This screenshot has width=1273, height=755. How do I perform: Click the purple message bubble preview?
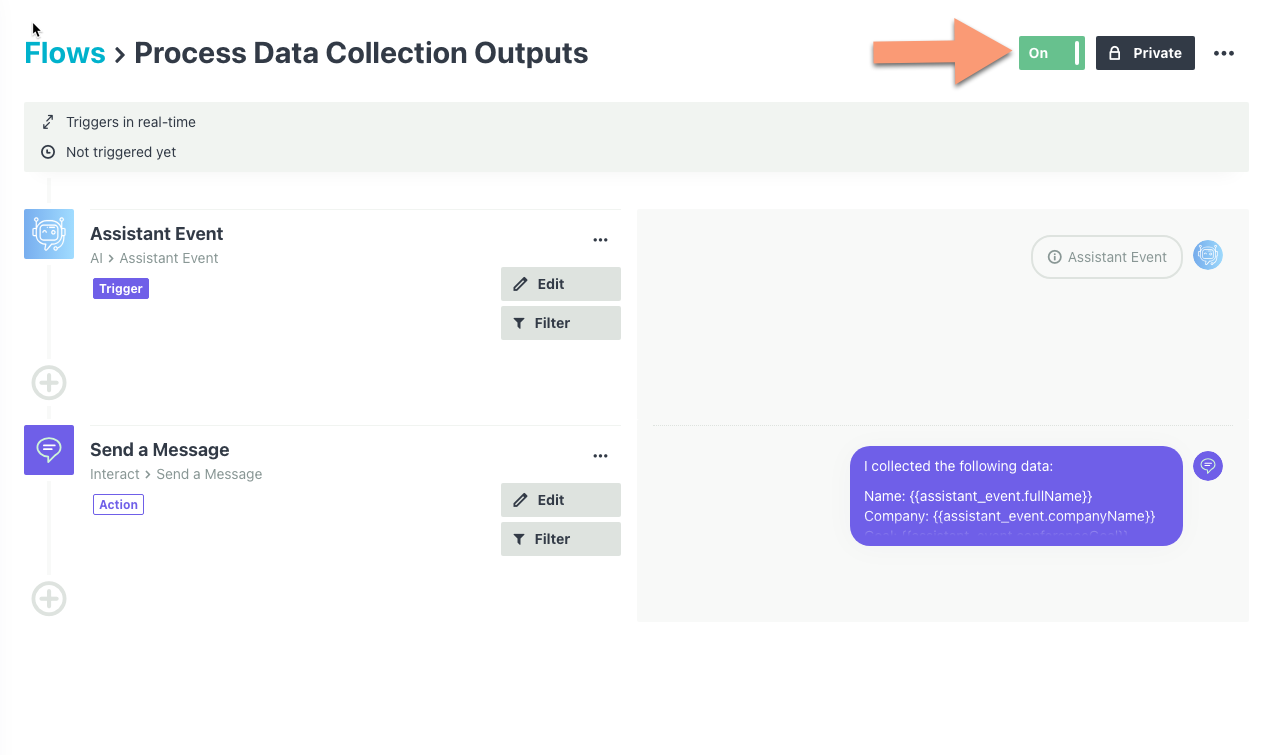click(1016, 495)
